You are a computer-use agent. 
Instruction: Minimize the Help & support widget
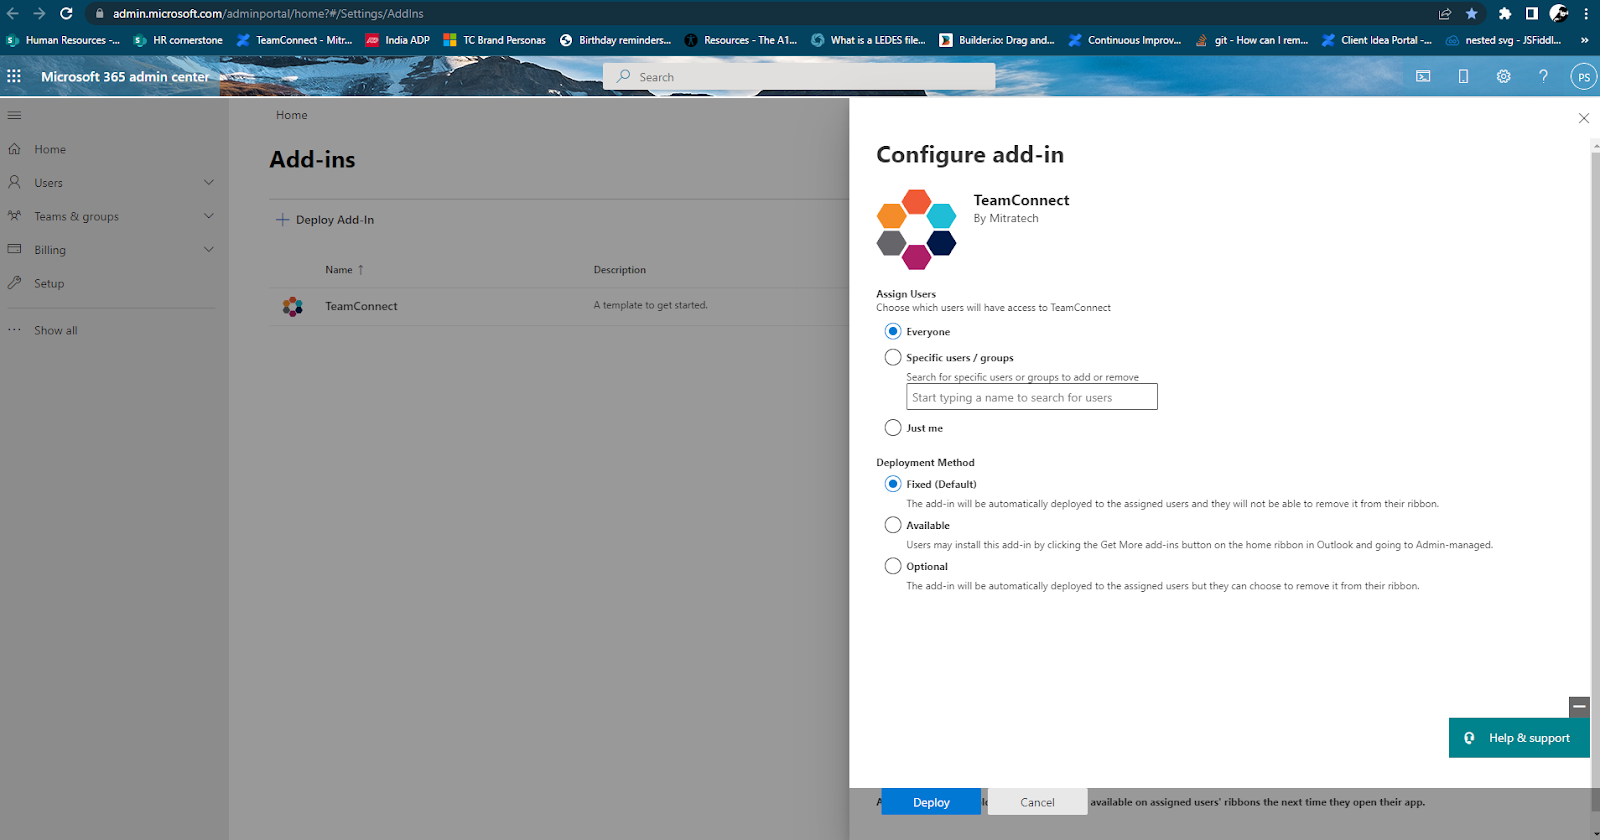[1579, 707]
